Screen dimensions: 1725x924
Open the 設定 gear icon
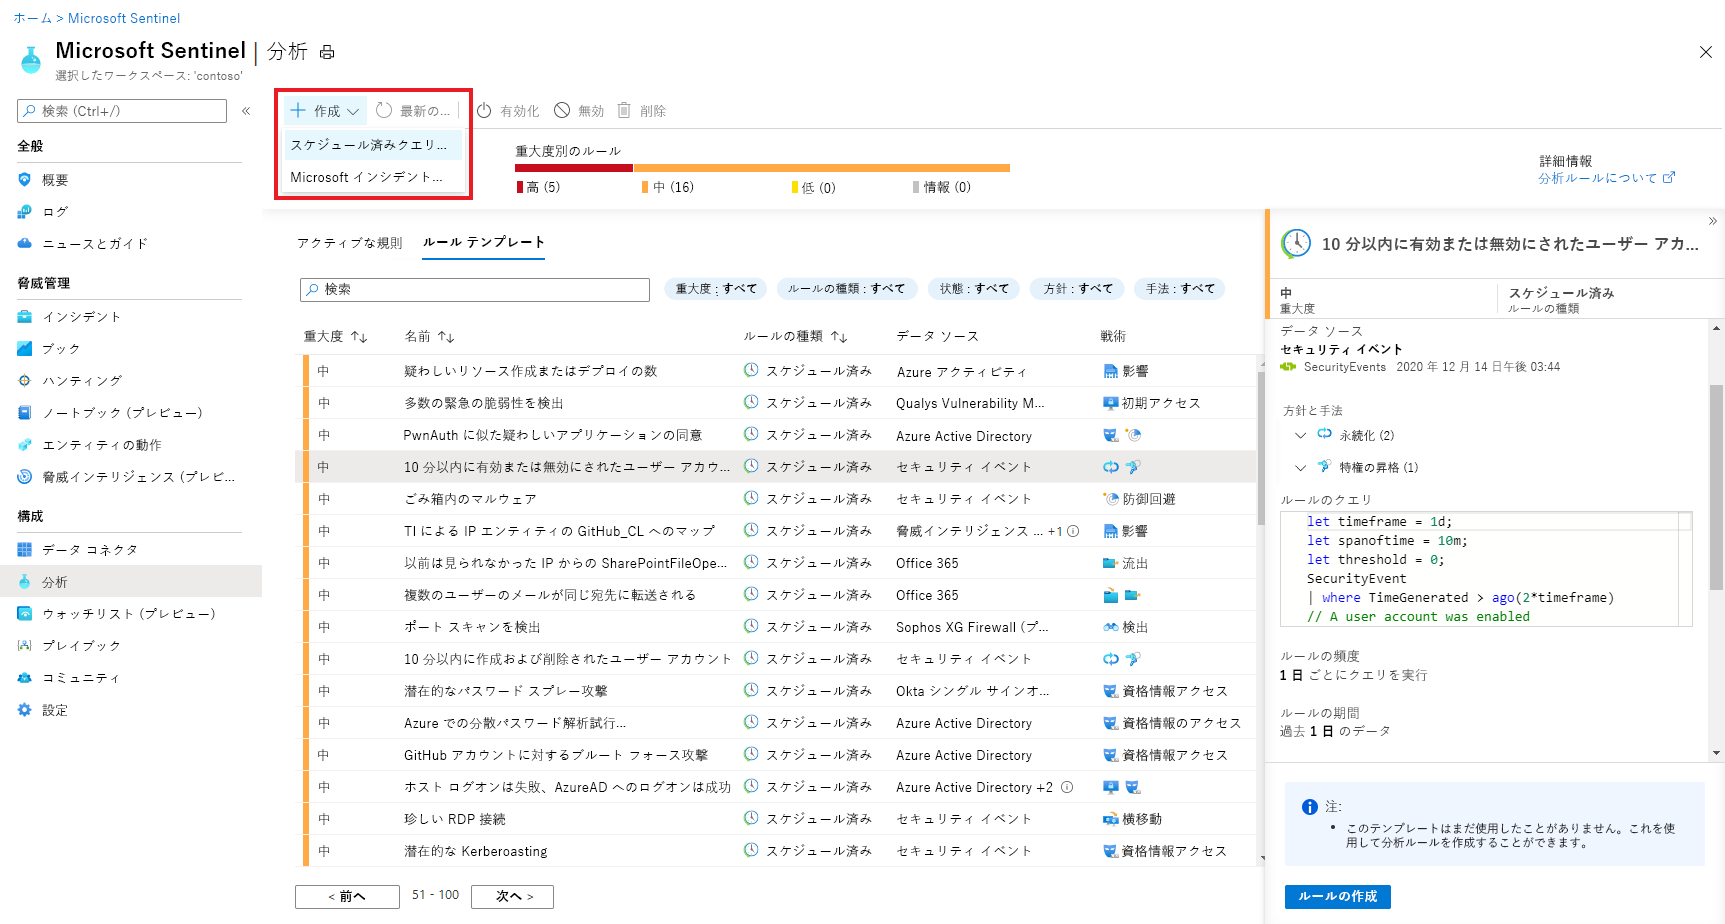(25, 710)
